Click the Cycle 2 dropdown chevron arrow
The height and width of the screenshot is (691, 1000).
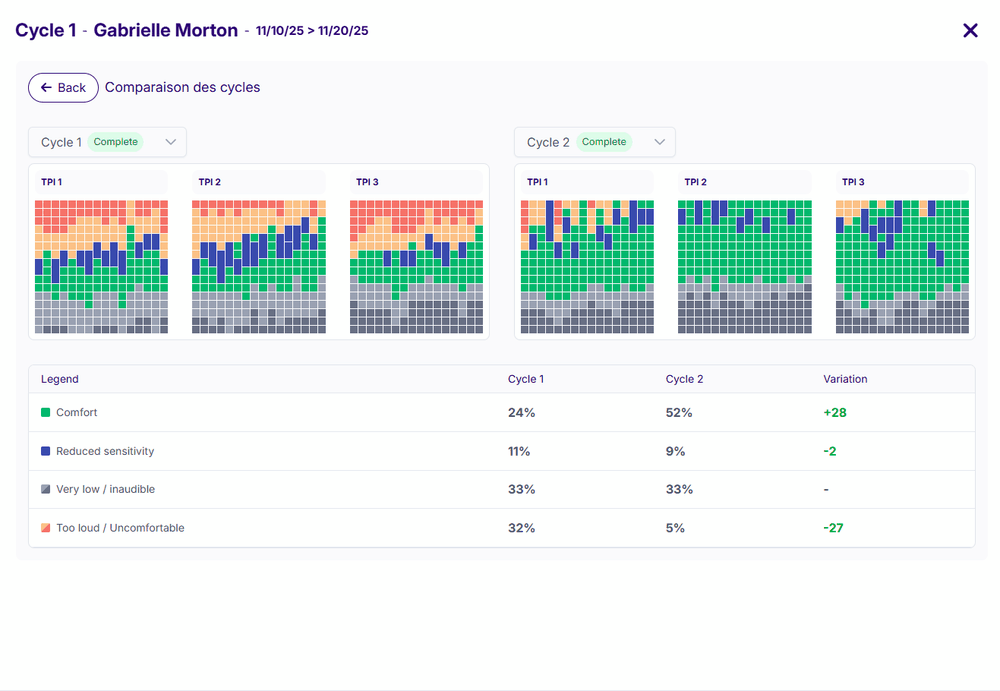point(660,142)
